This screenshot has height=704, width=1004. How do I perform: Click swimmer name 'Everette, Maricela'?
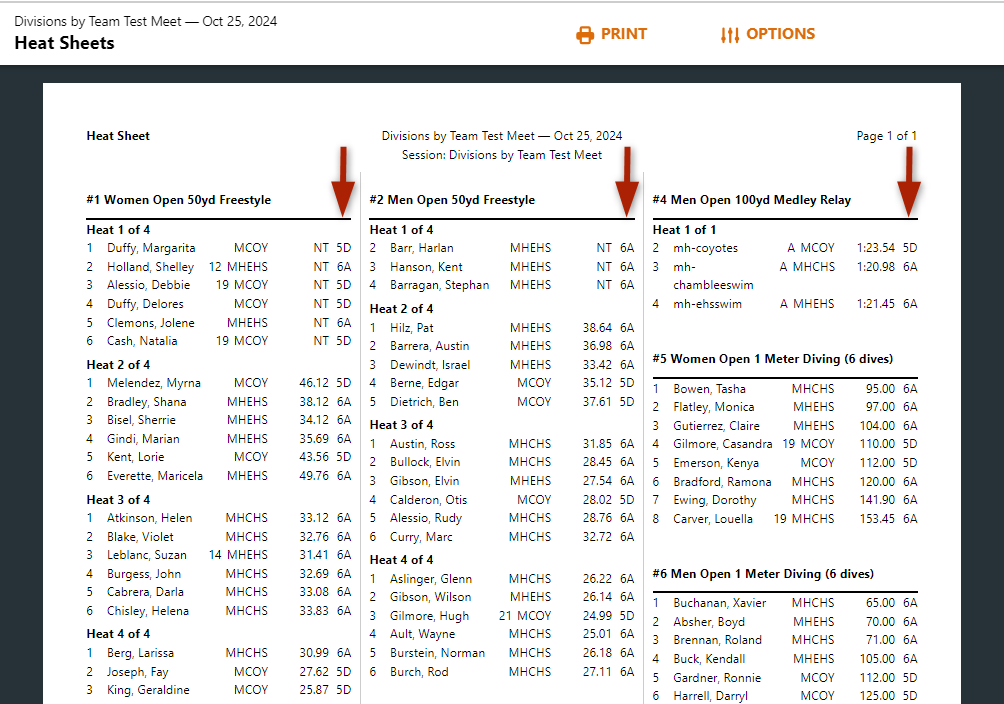click(x=155, y=476)
